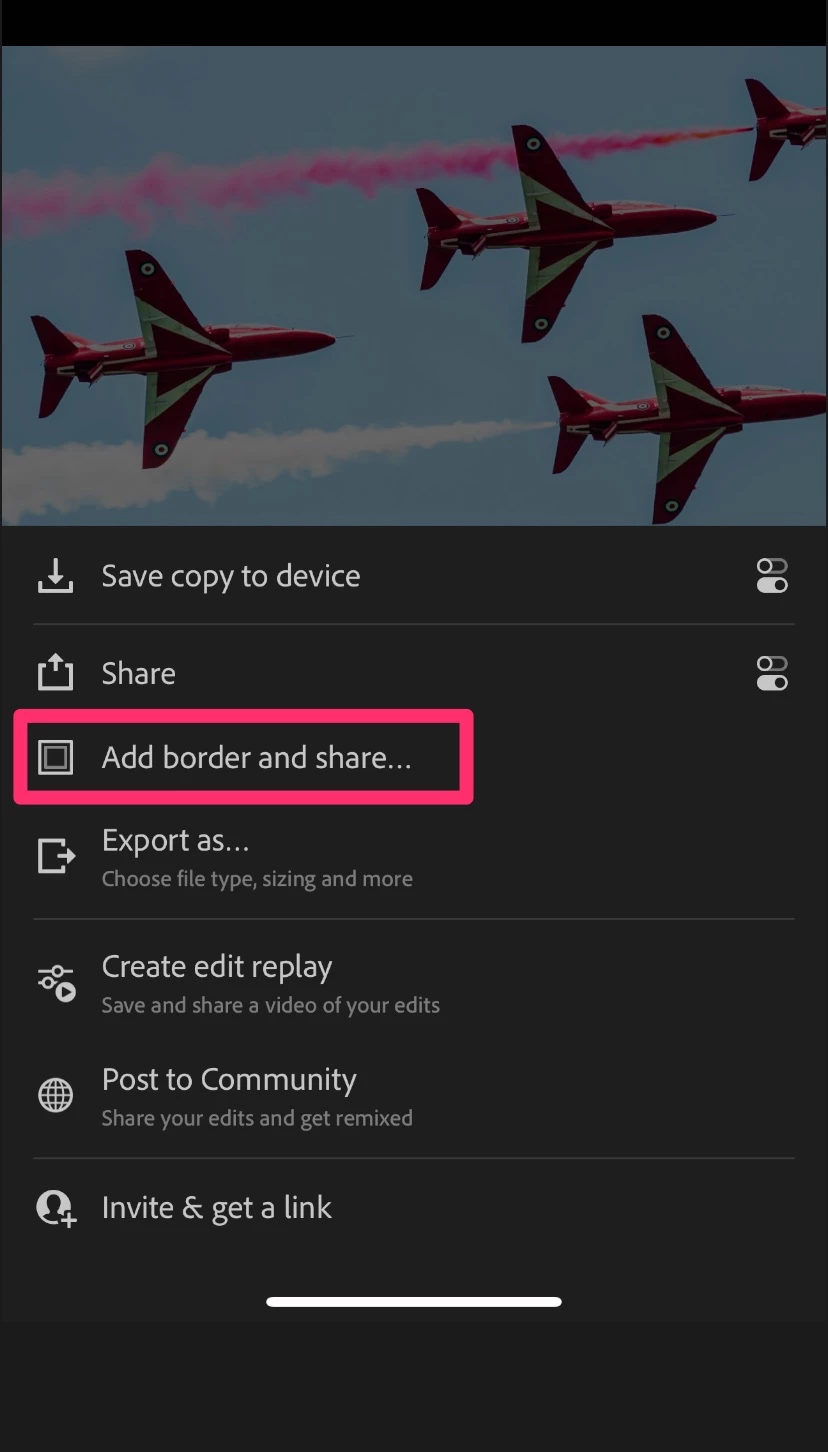Tap Save and share a video subtitle
The height and width of the screenshot is (1452, 828).
[x=271, y=1005]
